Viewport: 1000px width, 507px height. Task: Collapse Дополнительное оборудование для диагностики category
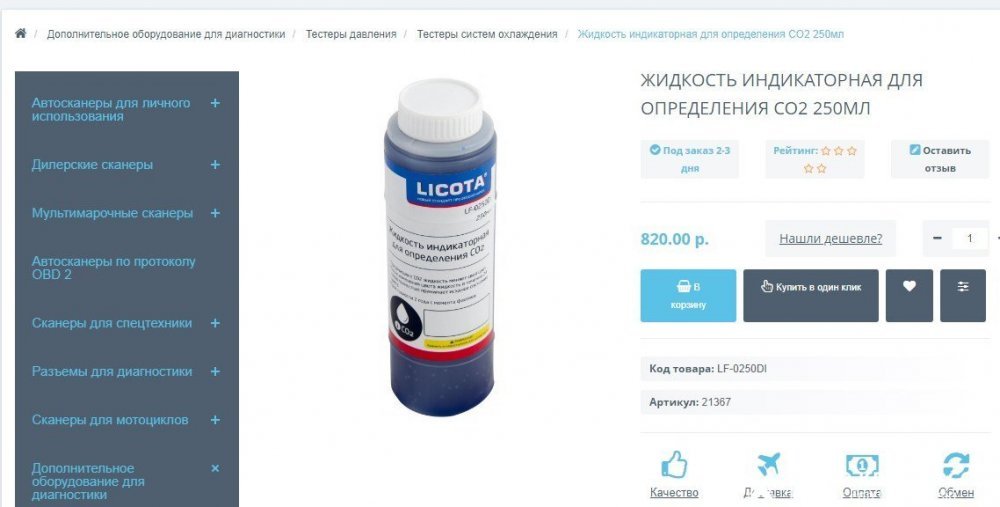pyautogui.click(x=215, y=468)
